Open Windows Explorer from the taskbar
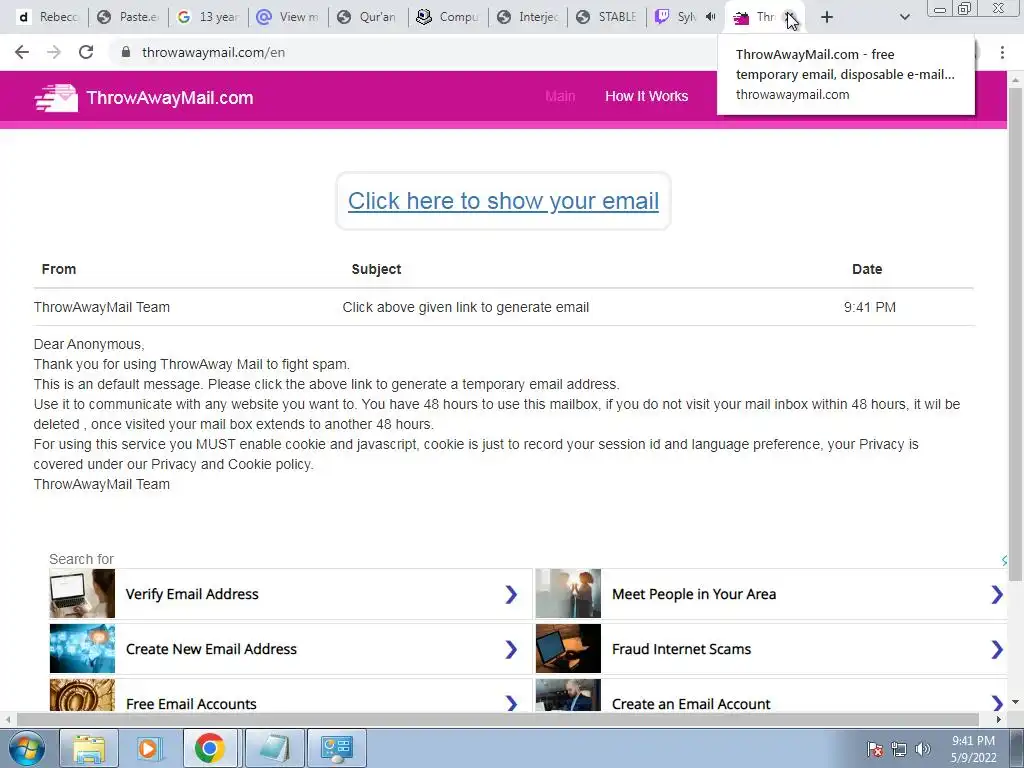This screenshot has width=1024, height=768. coord(89,748)
